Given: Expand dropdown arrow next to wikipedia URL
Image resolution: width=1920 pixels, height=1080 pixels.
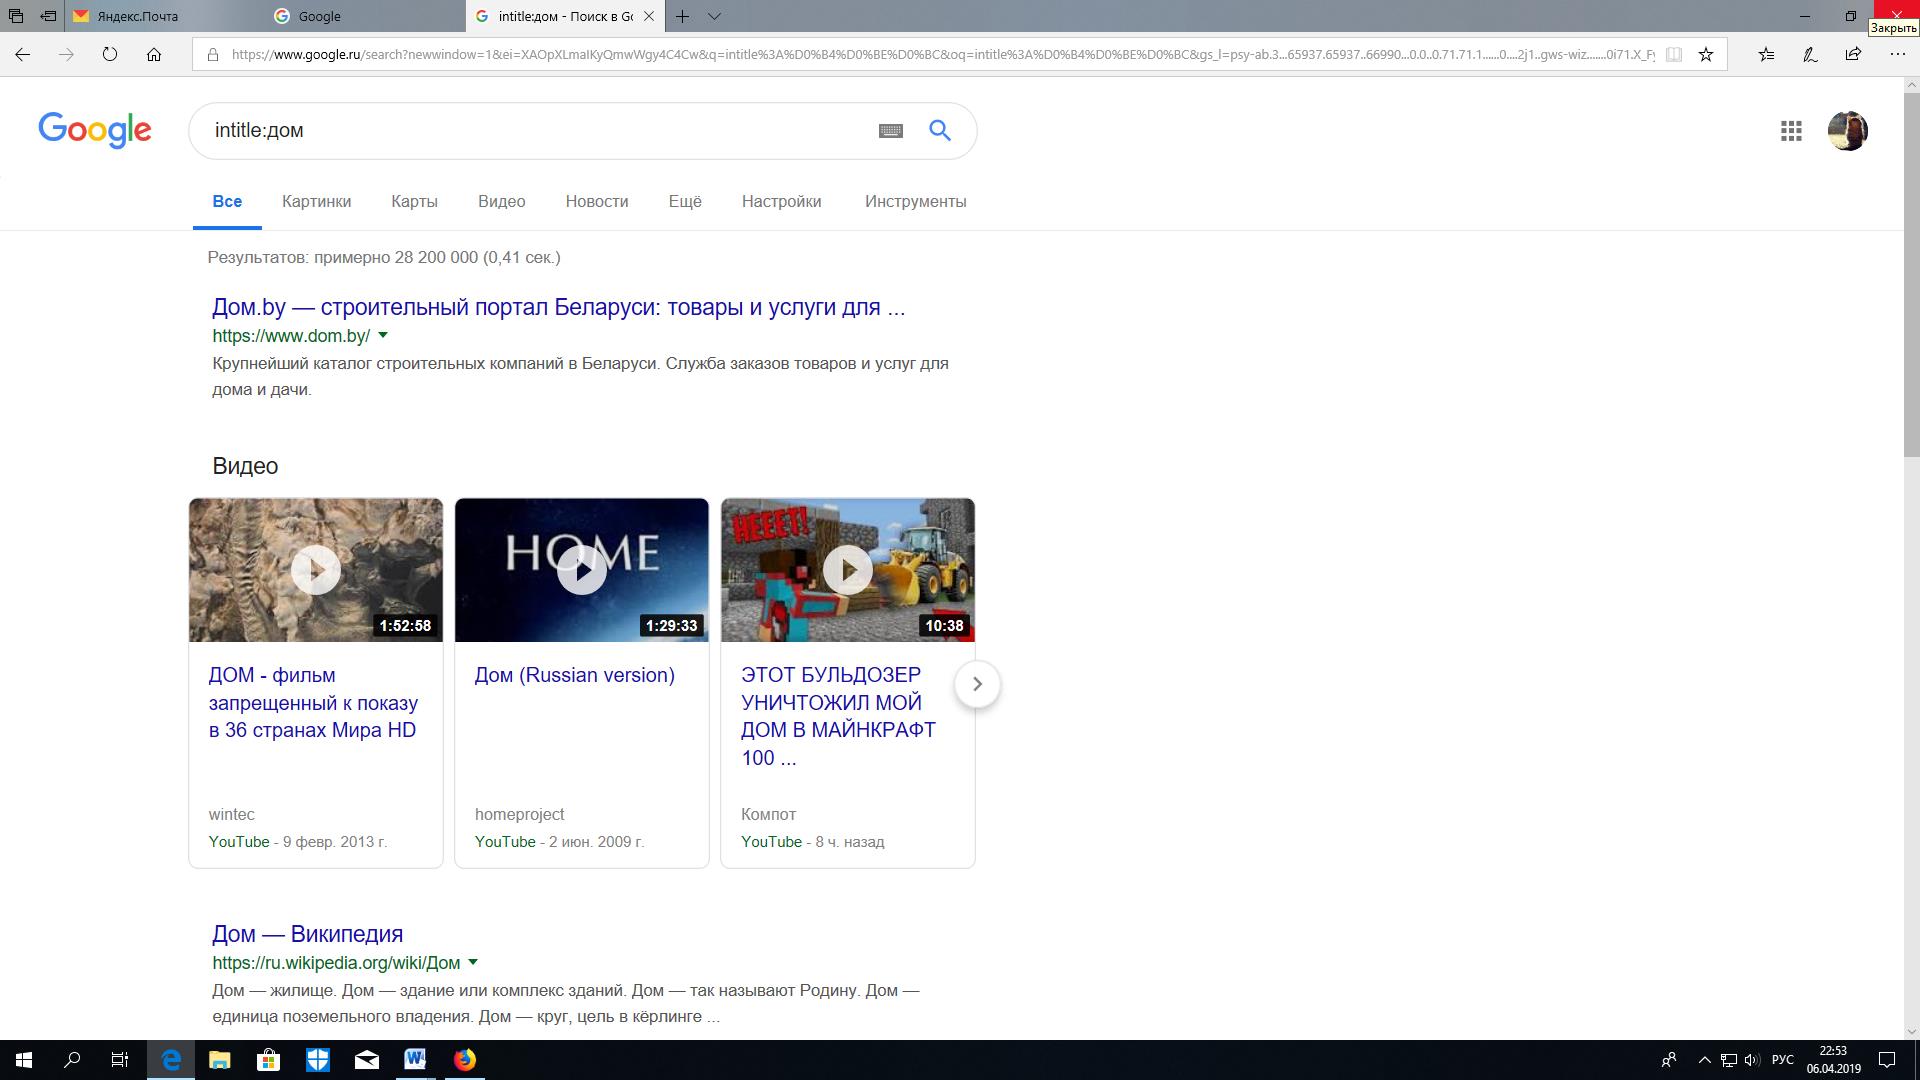Looking at the screenshot, I should [x=473, y=963].
